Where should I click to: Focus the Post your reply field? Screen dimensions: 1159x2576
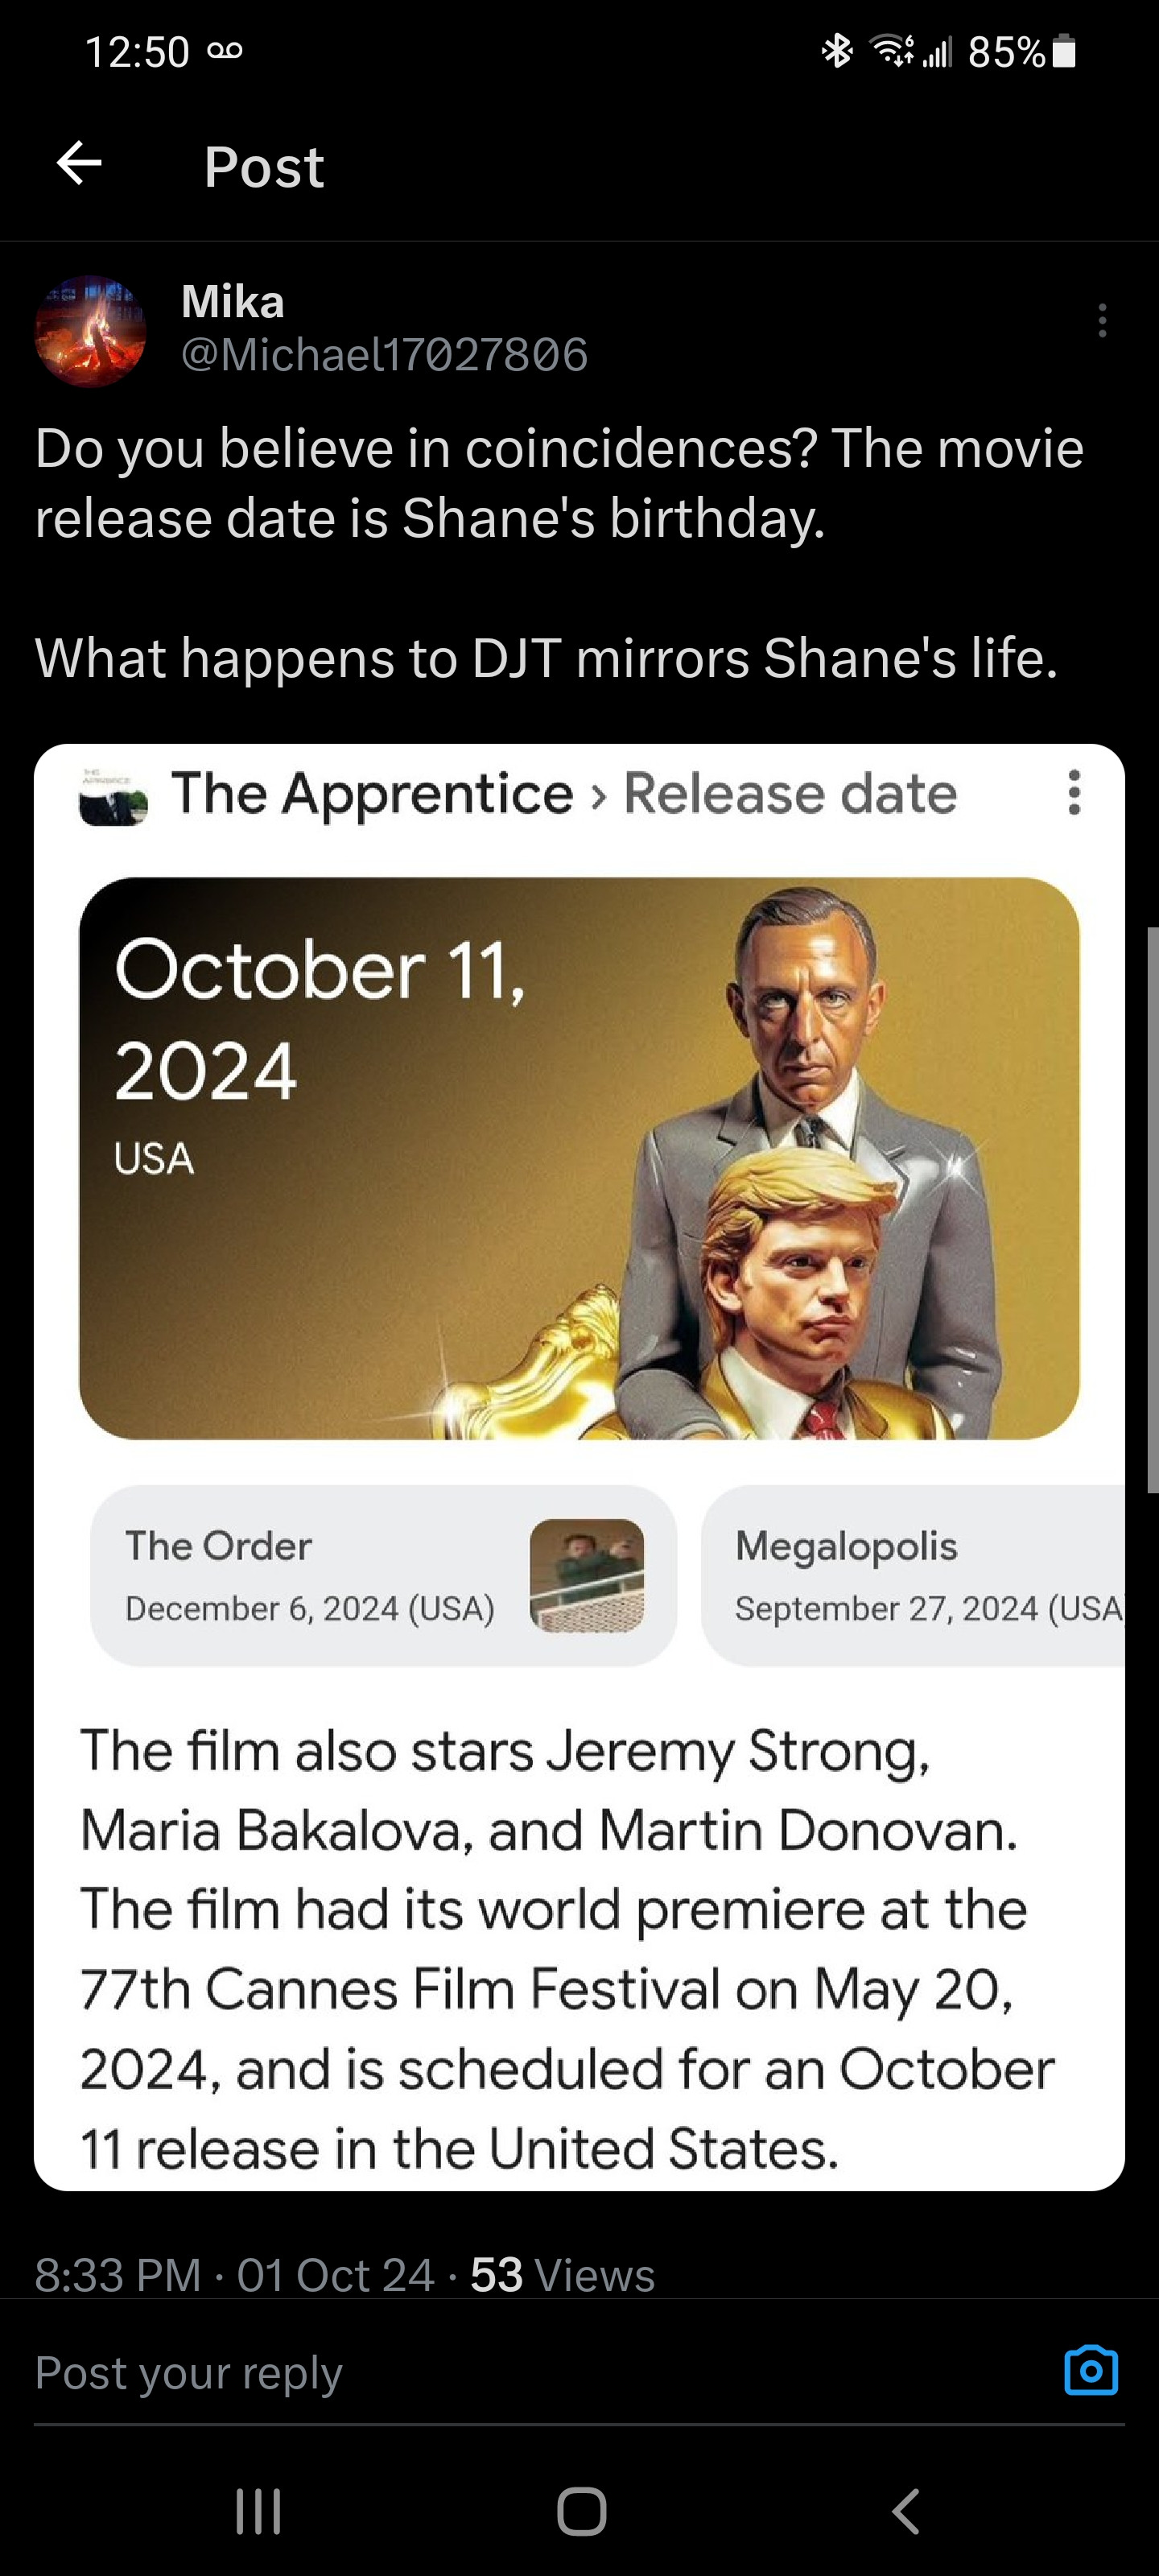540,2372
